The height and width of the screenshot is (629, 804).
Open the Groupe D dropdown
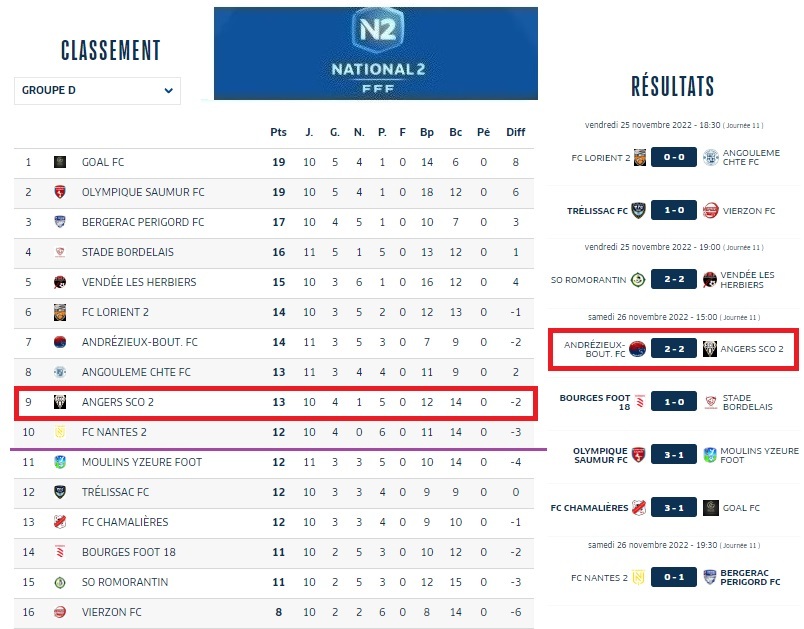(x=97, y=91)
